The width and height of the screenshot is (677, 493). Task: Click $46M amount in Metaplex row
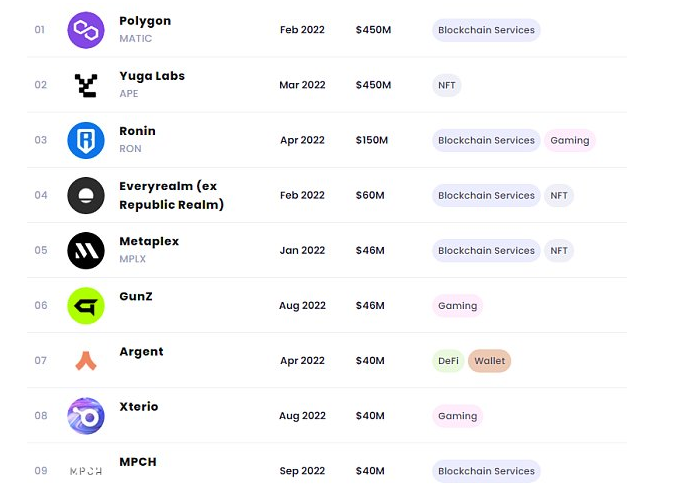[370, 250]
